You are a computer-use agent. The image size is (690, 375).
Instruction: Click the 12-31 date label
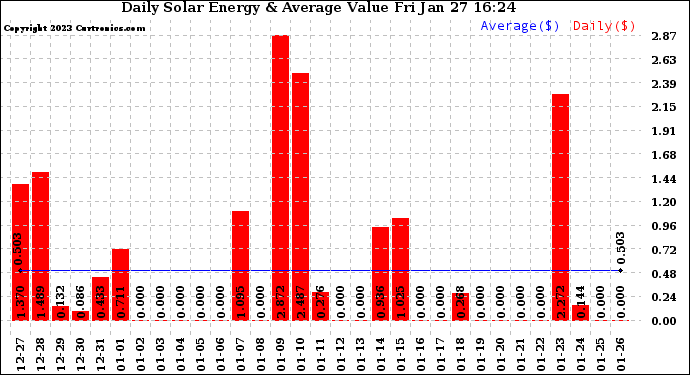click(100, 355)
